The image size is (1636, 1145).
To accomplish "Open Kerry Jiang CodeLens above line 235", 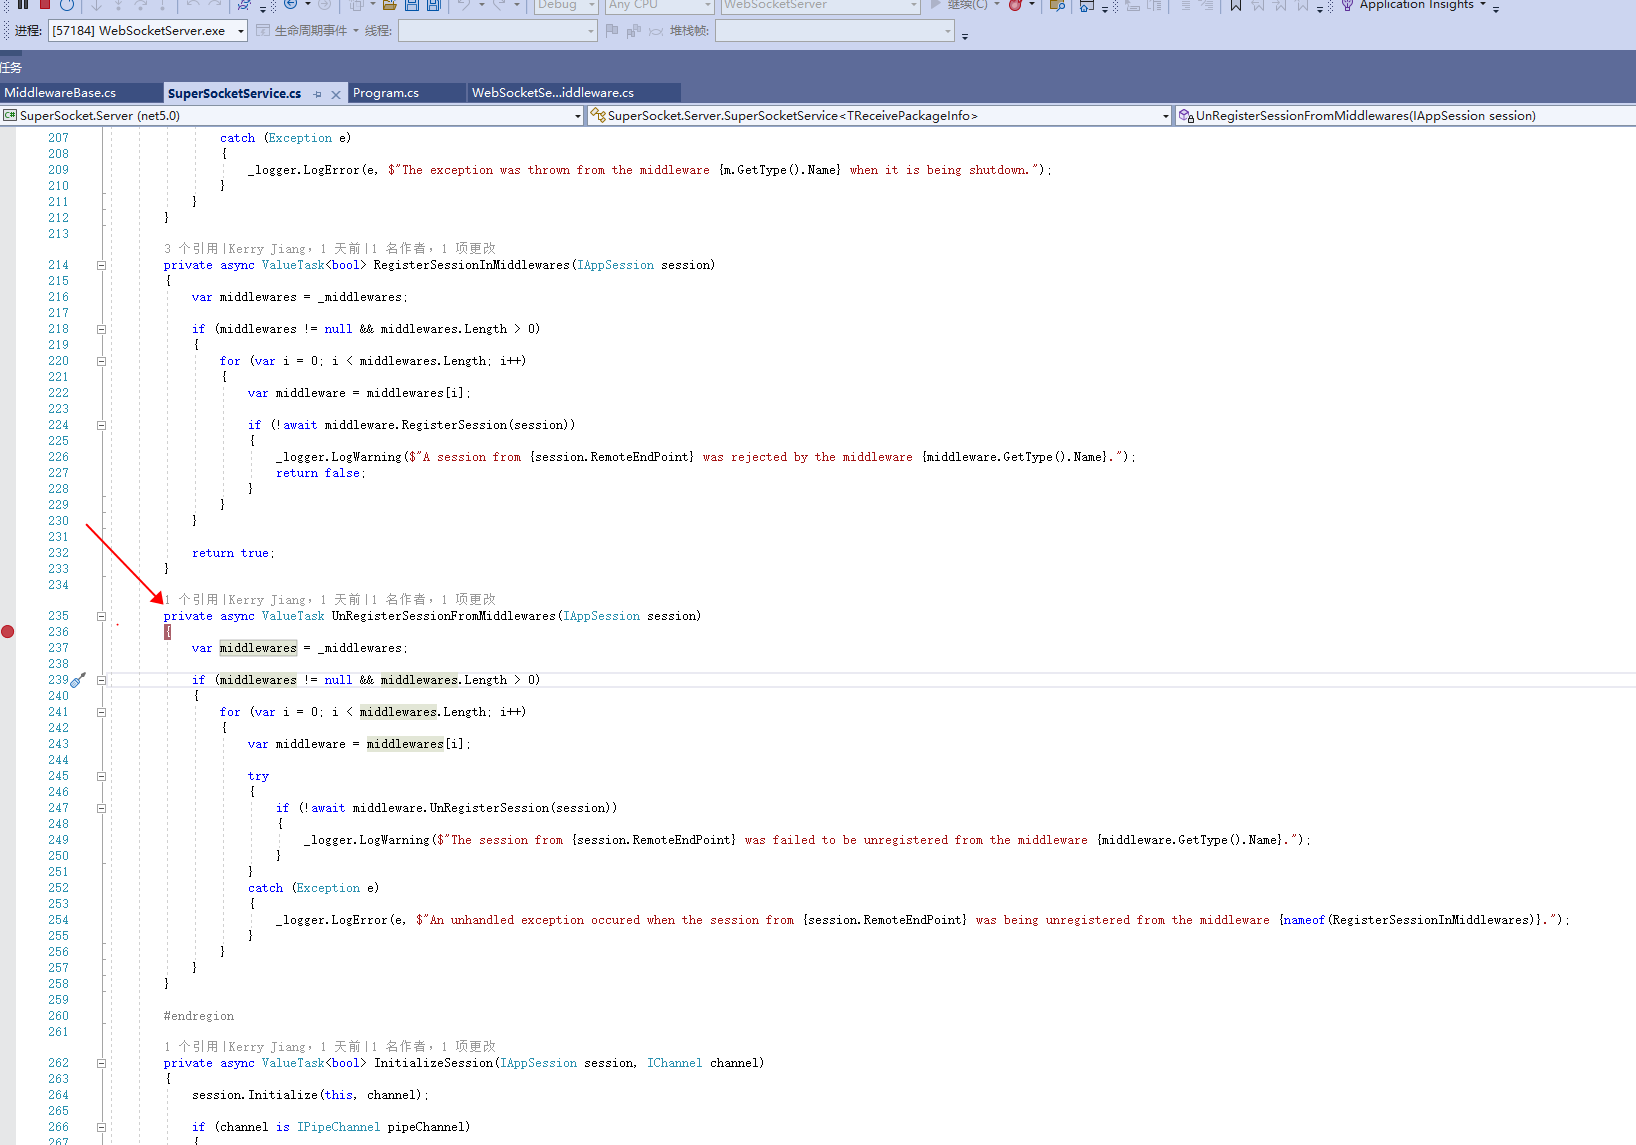I will 267,599.
